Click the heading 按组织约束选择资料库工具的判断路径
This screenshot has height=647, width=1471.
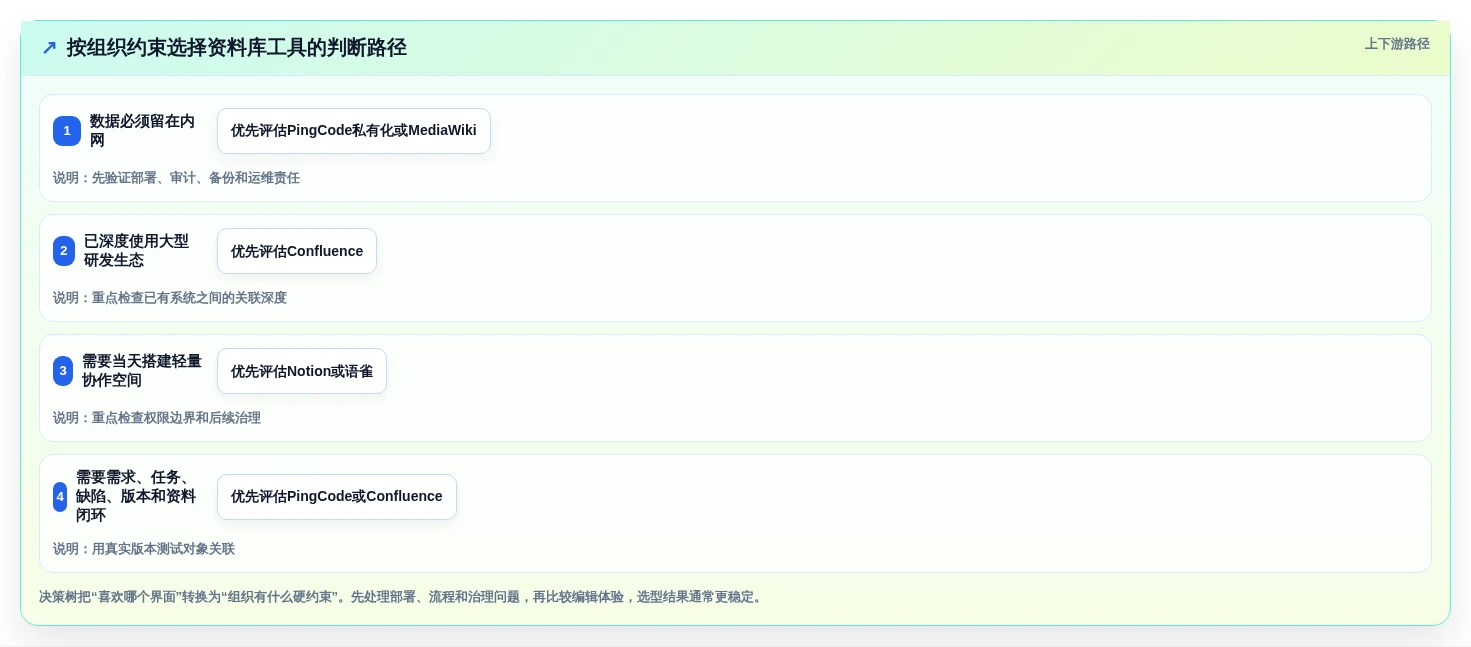coord(237,48)
